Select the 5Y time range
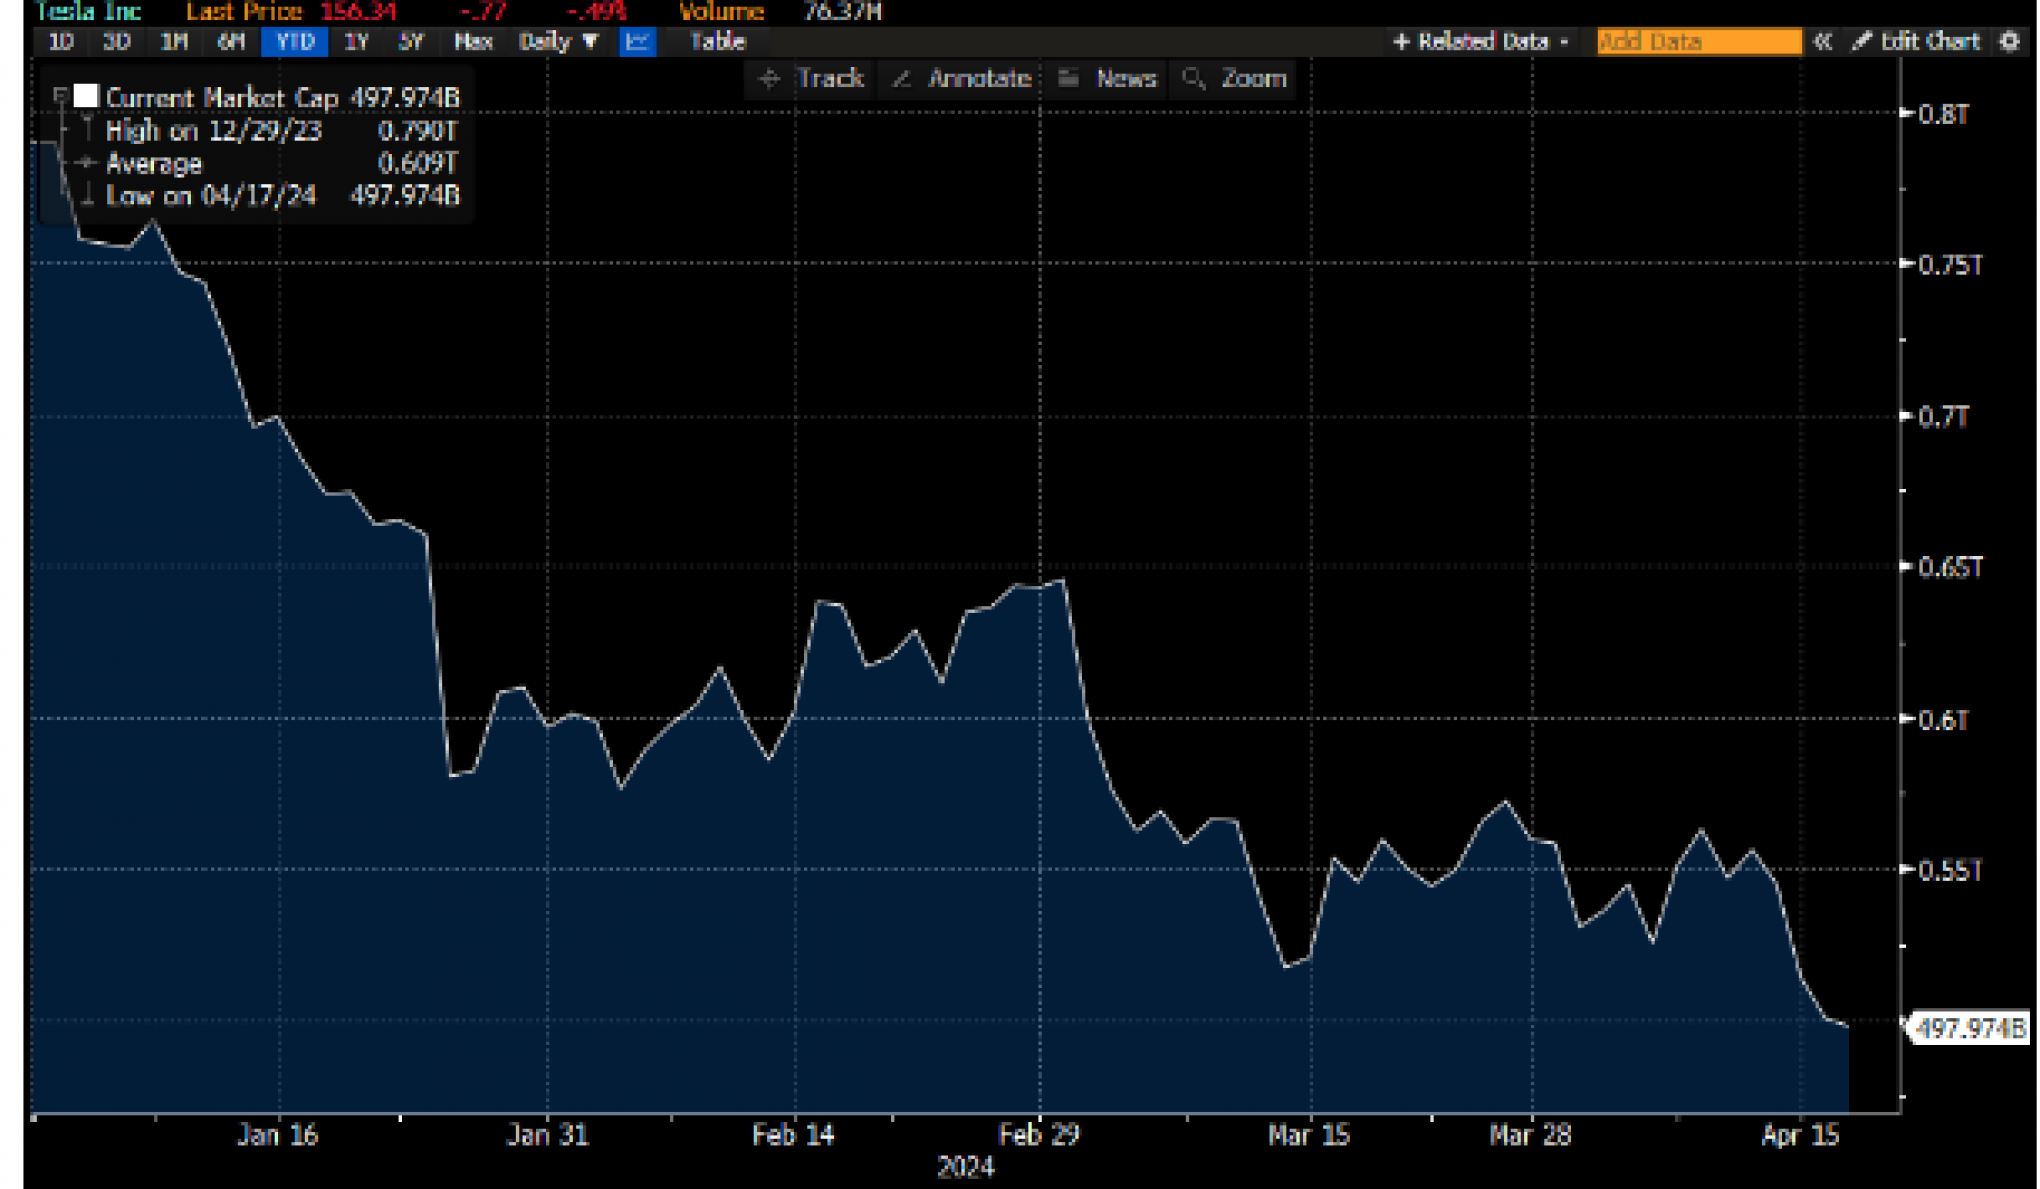Screen dimensions: 2040x1189 (x=411, y=42)
